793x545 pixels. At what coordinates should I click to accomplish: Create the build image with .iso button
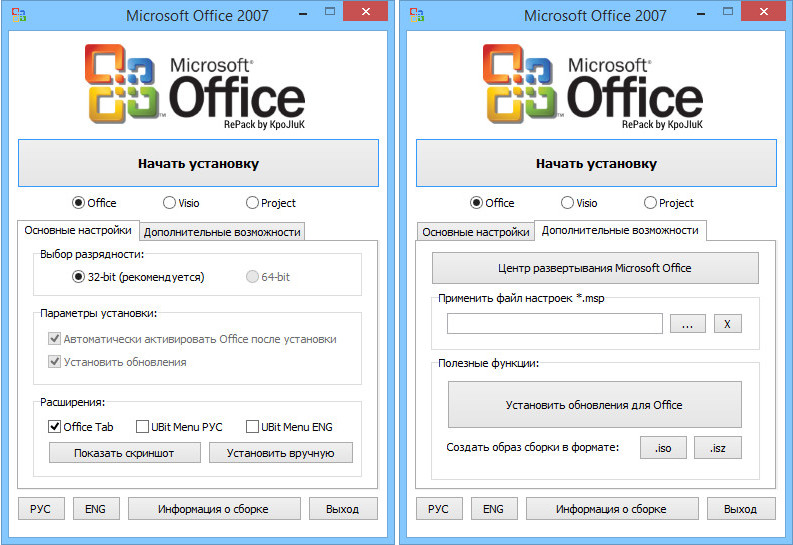[662, 447]
